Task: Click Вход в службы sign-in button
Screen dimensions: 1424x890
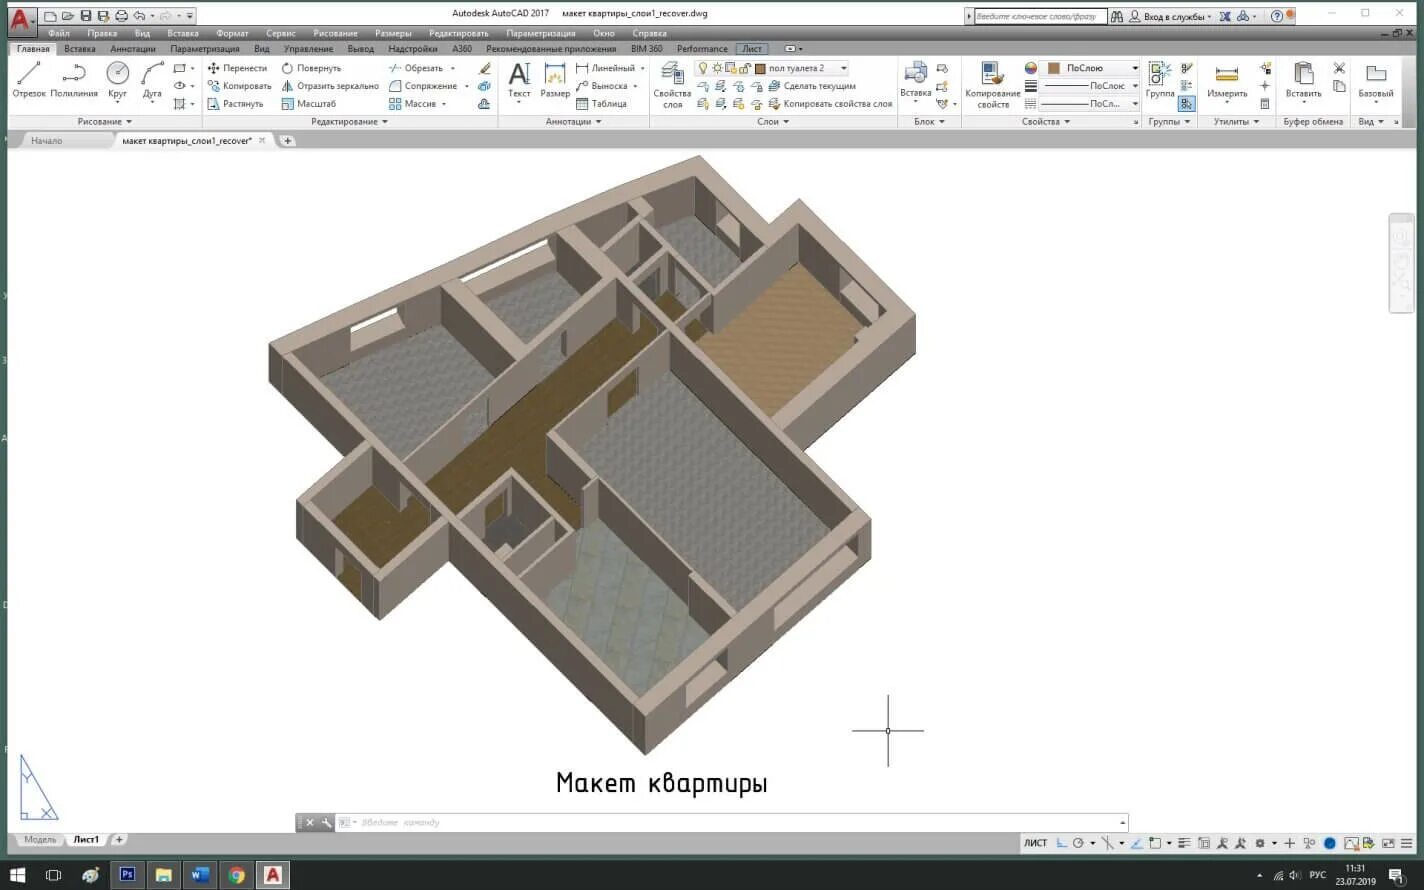Action: (x=1169, y=16)
